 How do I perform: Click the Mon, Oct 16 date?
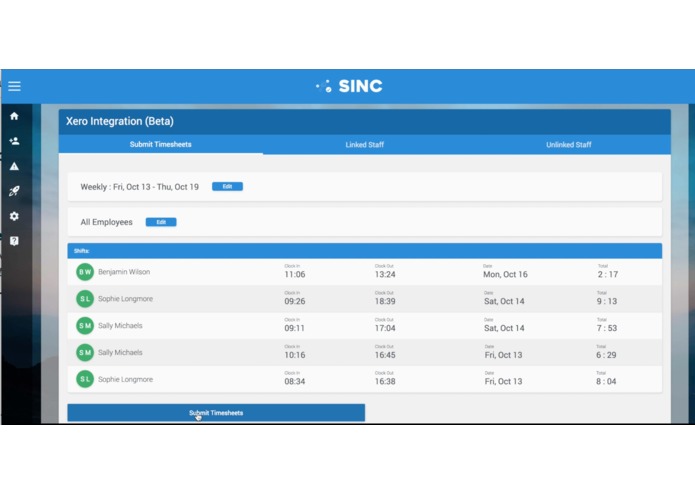click(x=505, y=274)
